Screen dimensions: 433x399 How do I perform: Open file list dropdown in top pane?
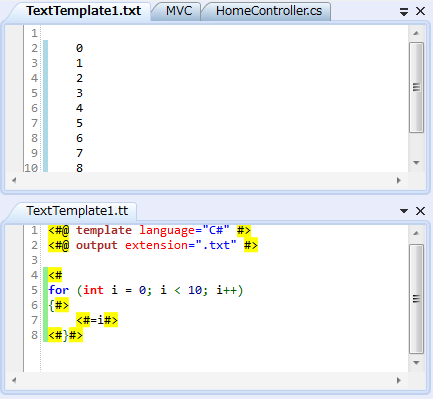404,12
